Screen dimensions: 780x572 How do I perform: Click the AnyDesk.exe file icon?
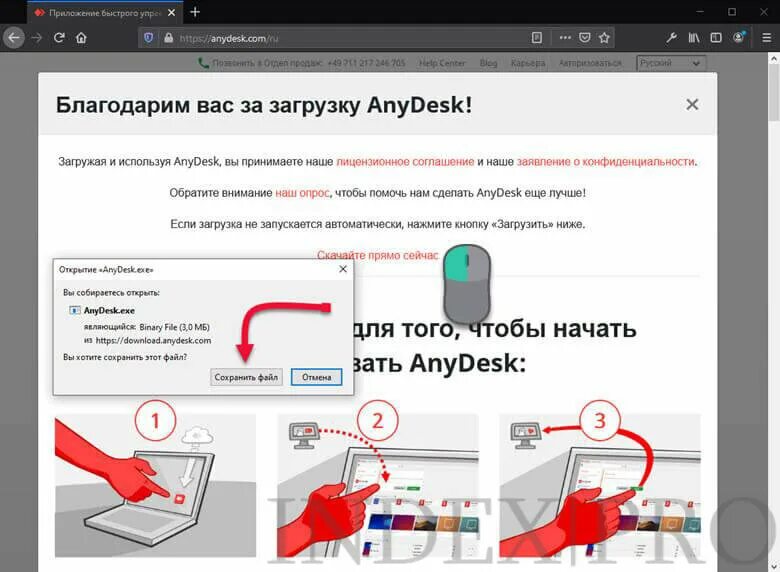(x=75, y=310)
